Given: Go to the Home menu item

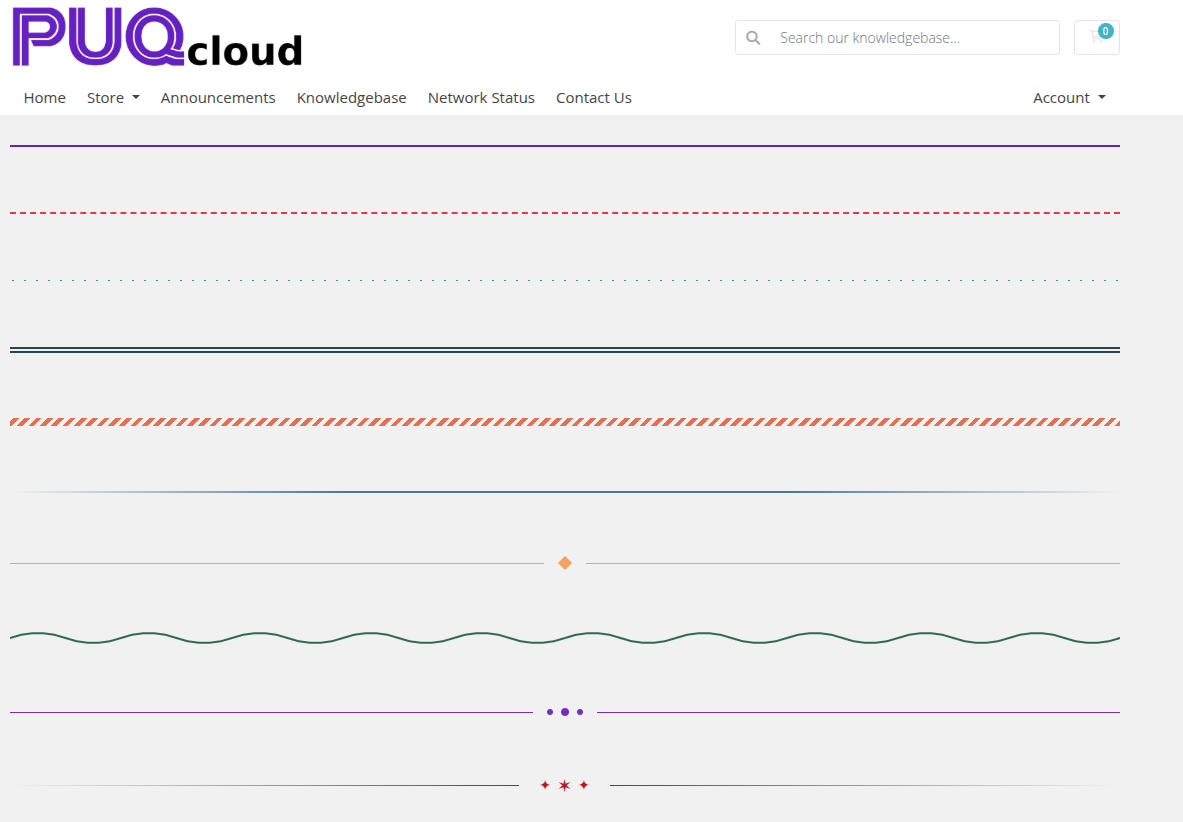Looking at the screenshot, I should tap(44, 98).
